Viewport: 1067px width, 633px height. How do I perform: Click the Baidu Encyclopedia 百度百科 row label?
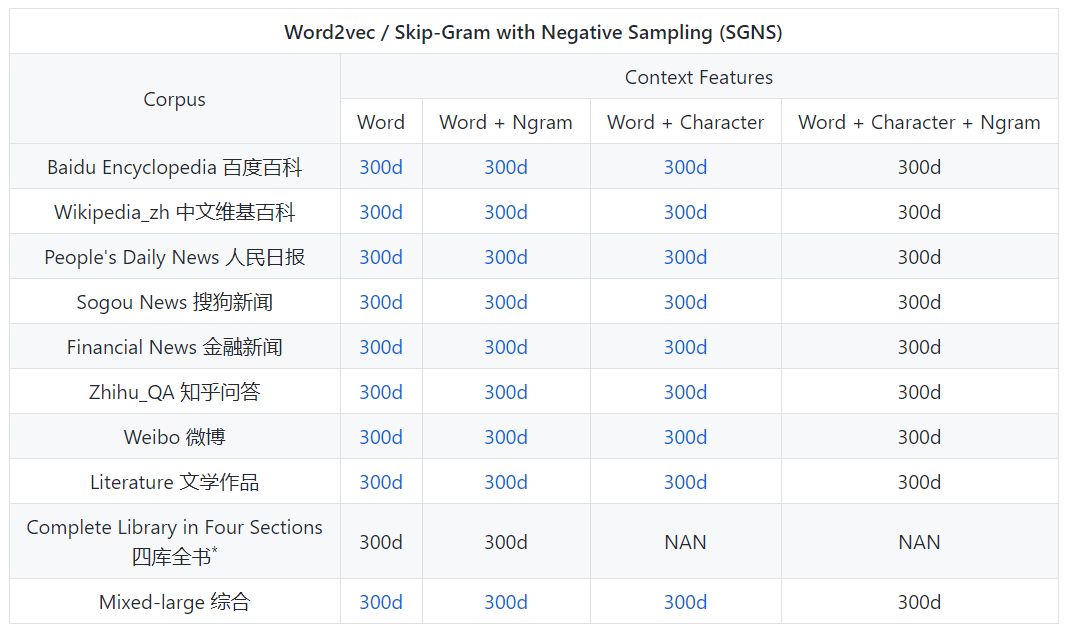174,167
